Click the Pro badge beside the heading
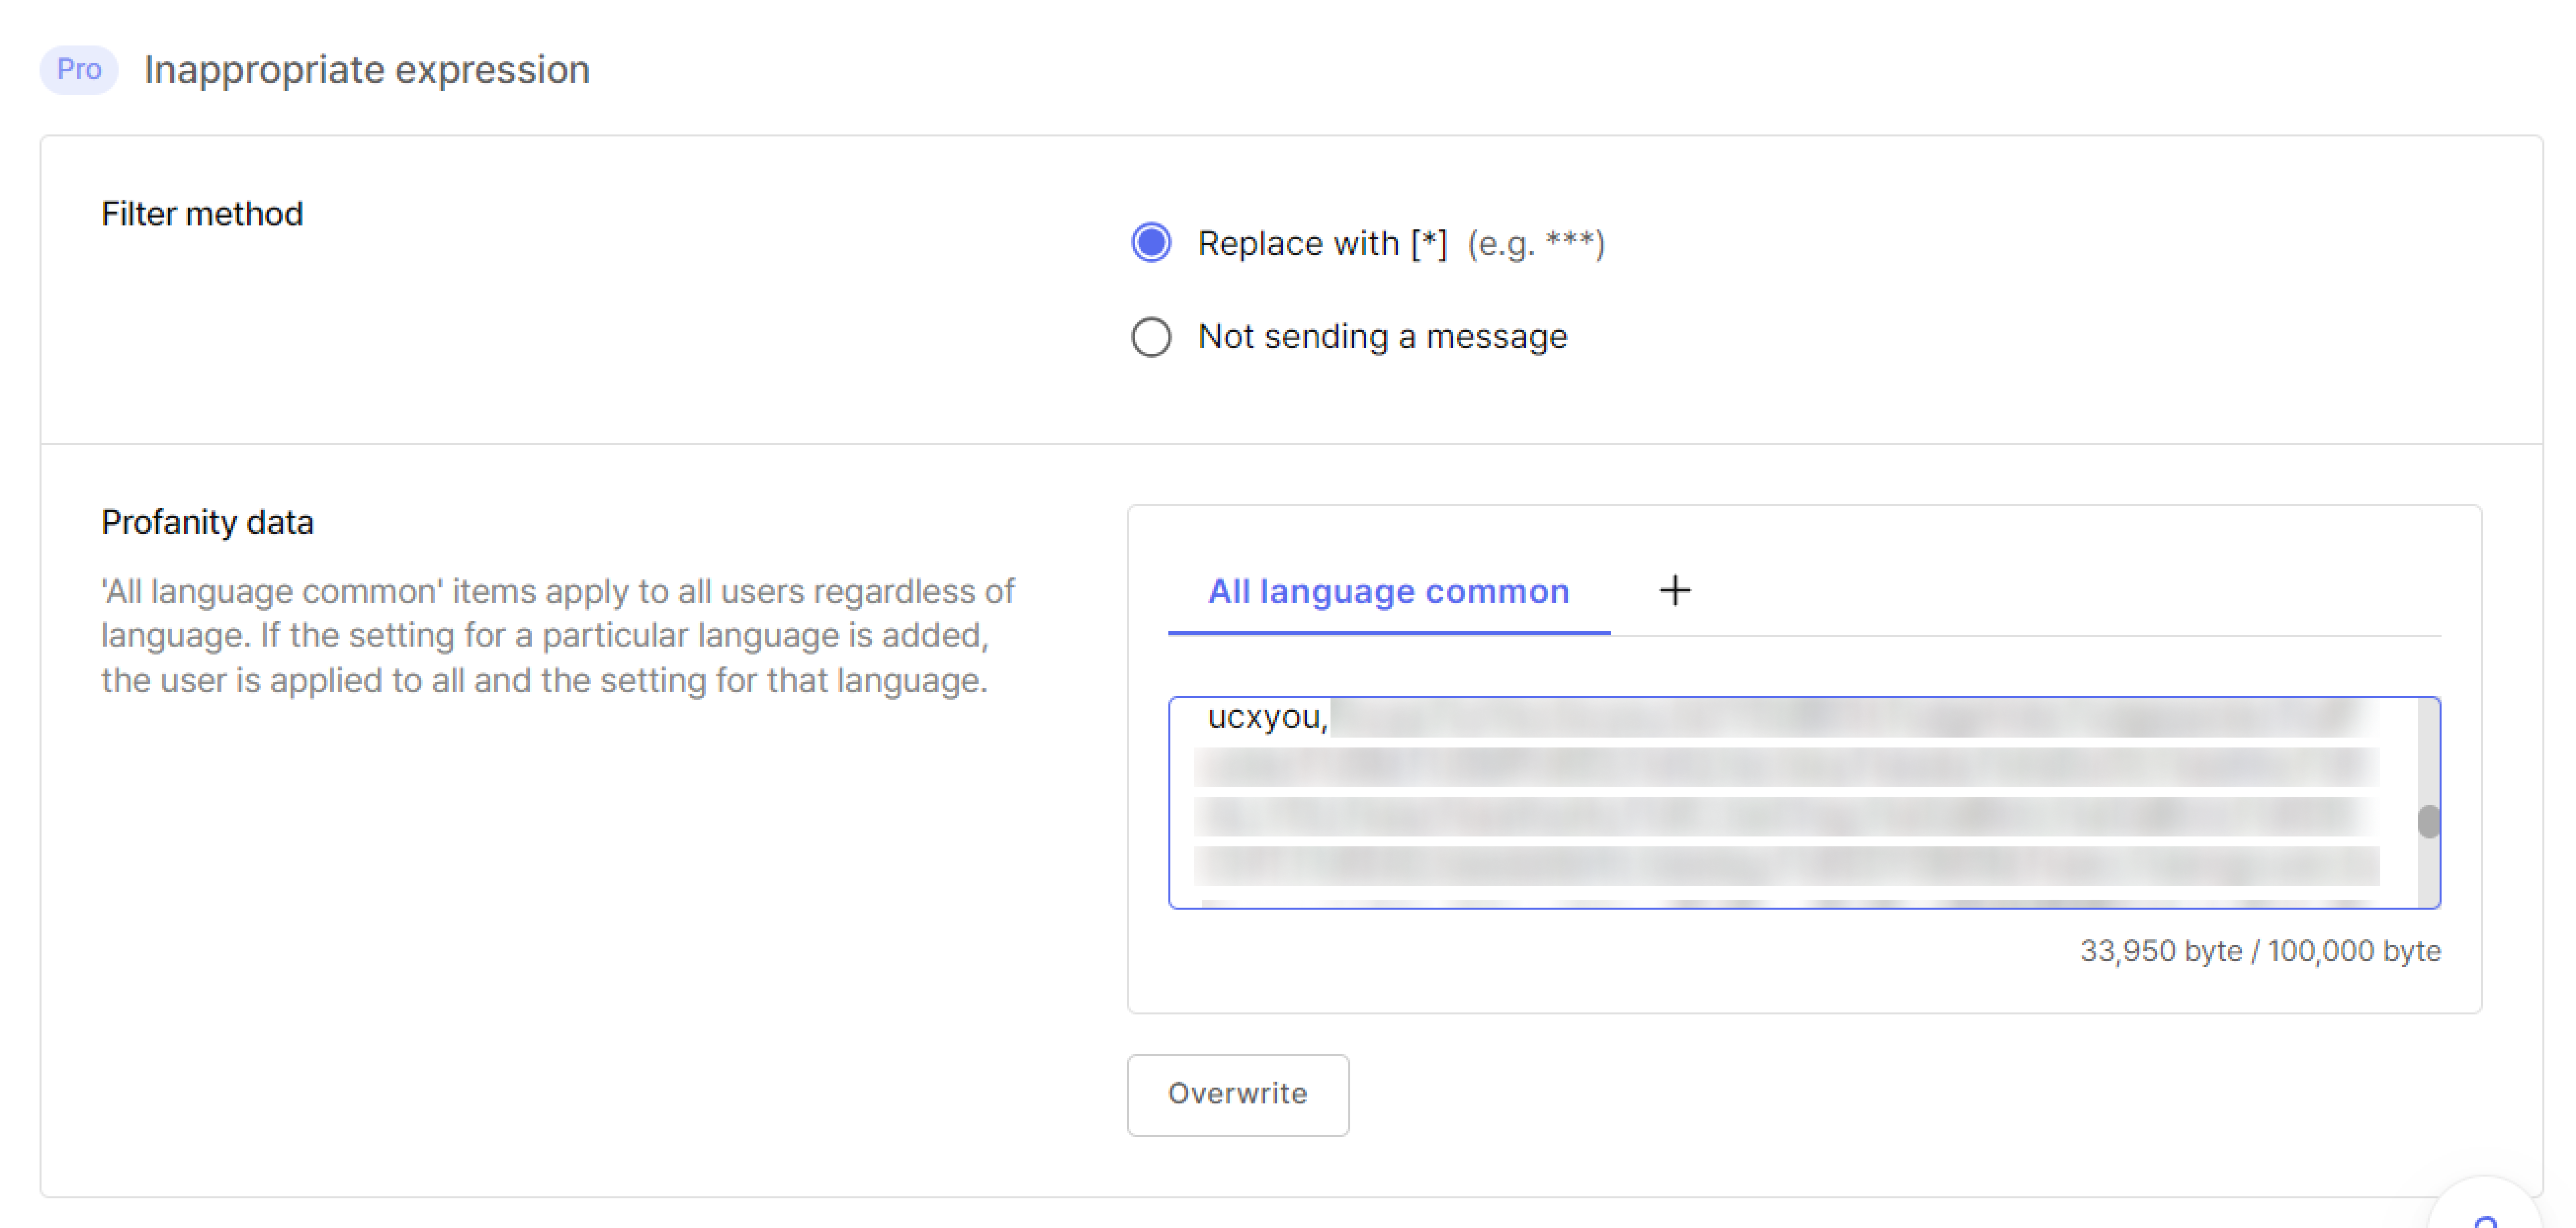2576x1228 pixels. [x=79, y=70]
